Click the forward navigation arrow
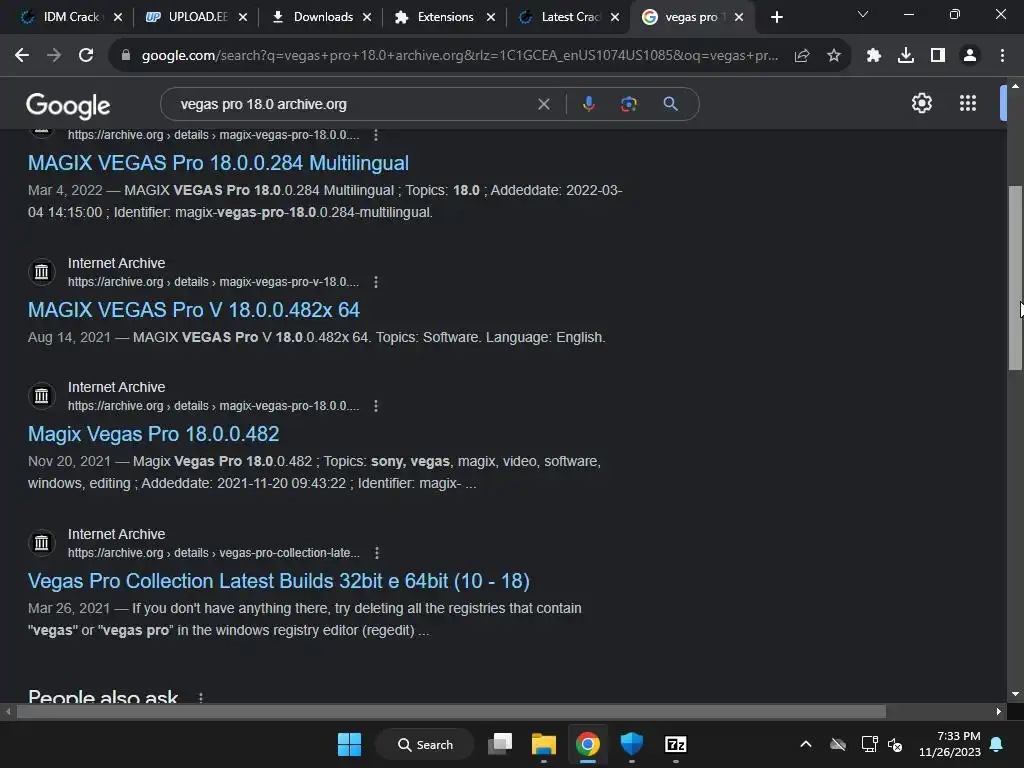1024x768 pixels. point(54,56)
